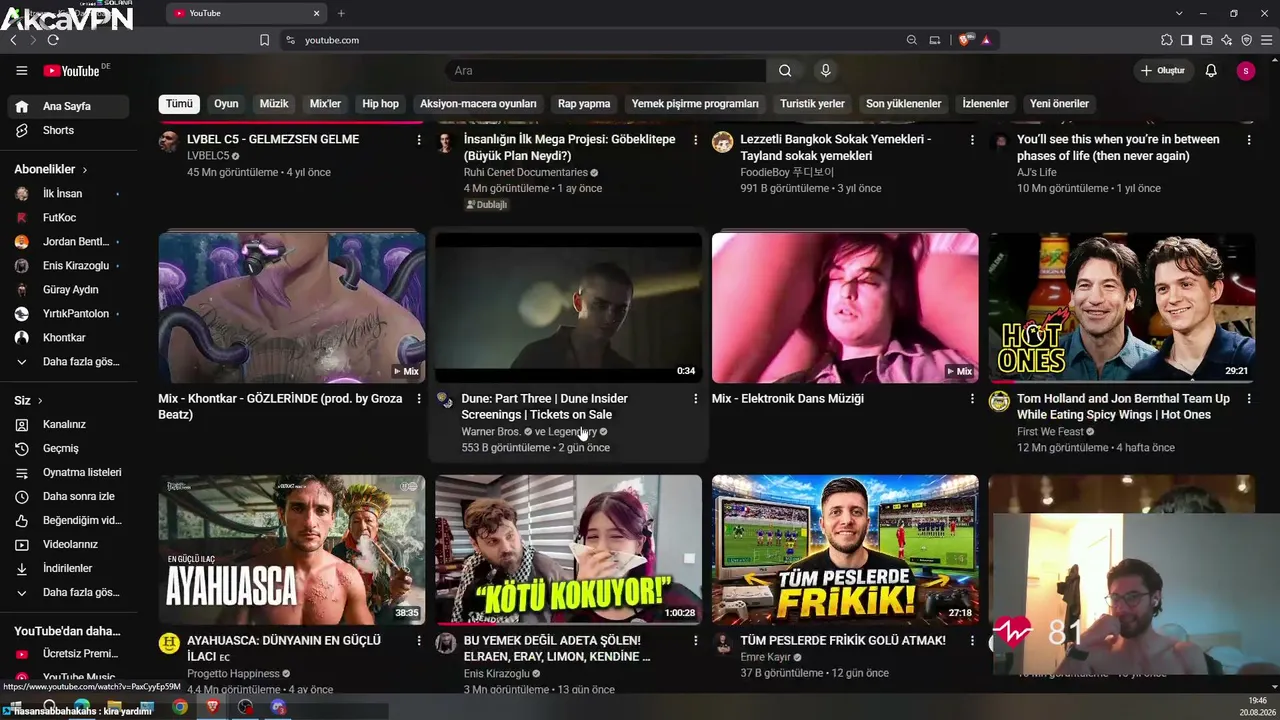Go back to the previous page

point(13,40)
